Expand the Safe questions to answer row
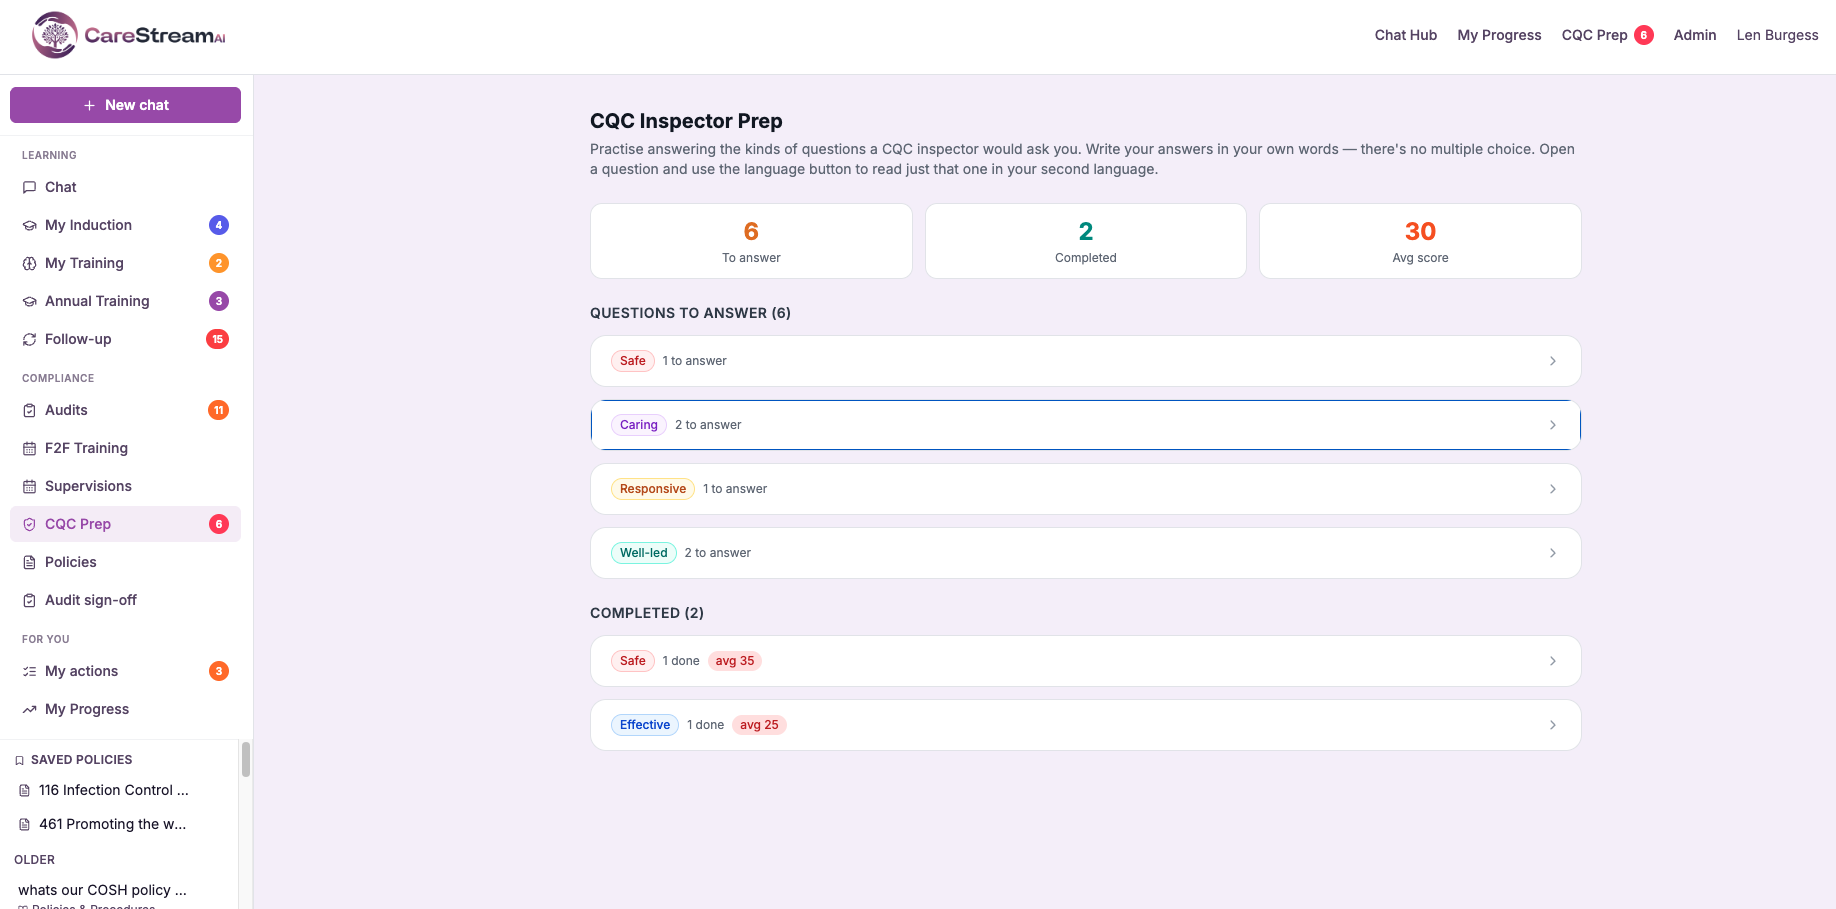 (1085, 361)
